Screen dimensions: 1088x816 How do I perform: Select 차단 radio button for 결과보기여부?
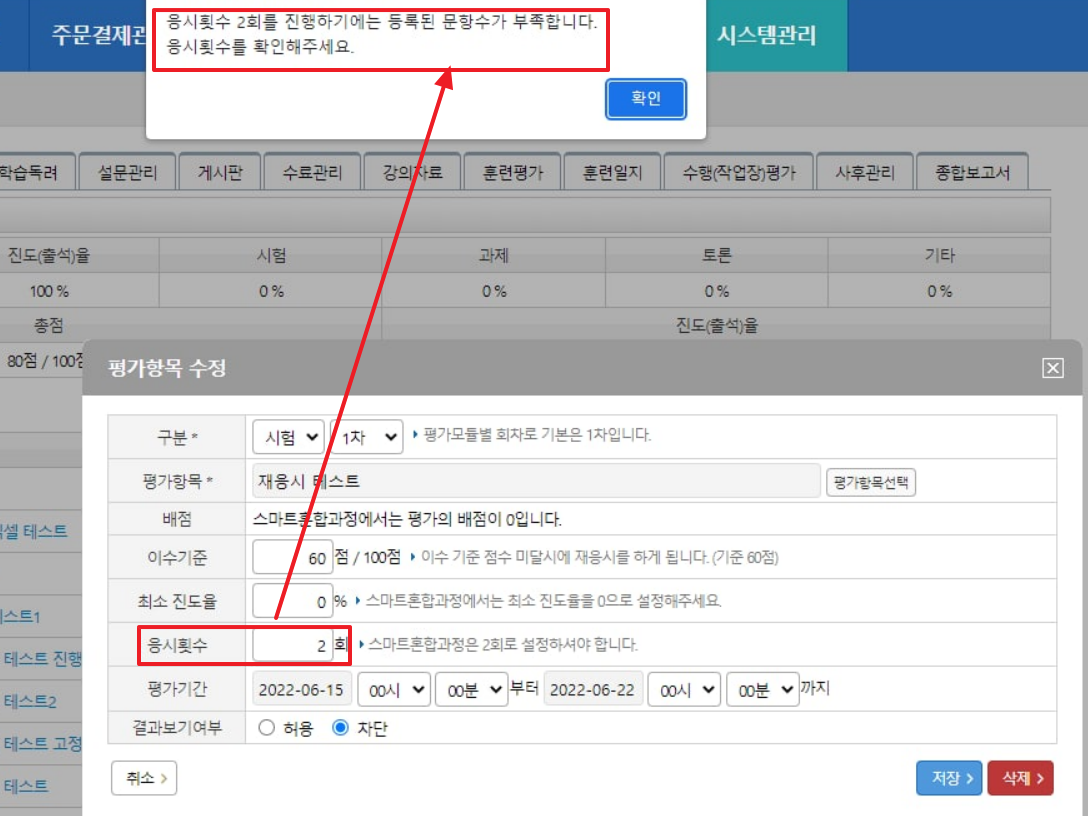pyautogui.click(x=340, y=728)
